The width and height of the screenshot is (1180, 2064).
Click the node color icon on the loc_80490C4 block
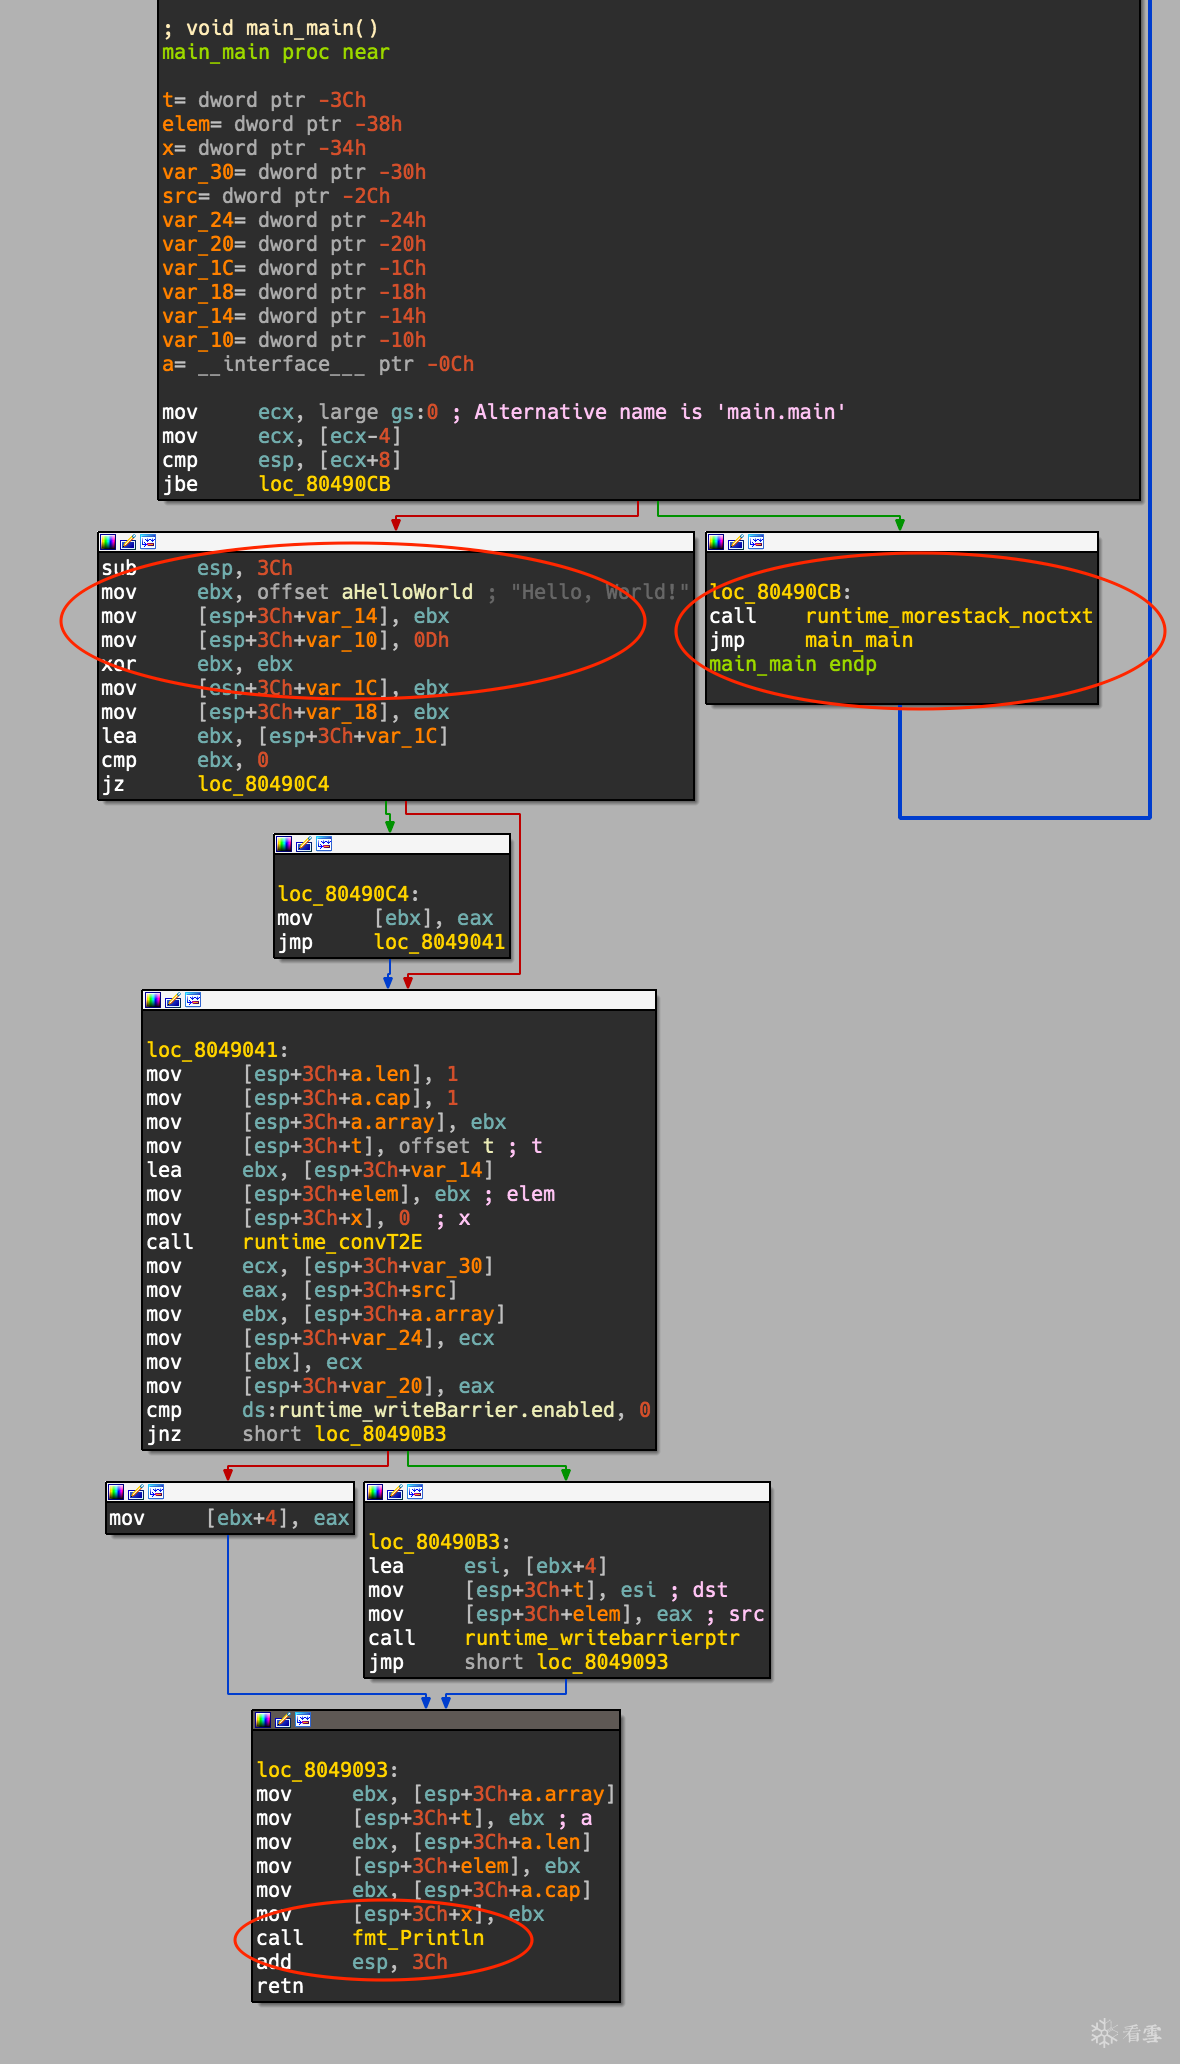[284, 844]
